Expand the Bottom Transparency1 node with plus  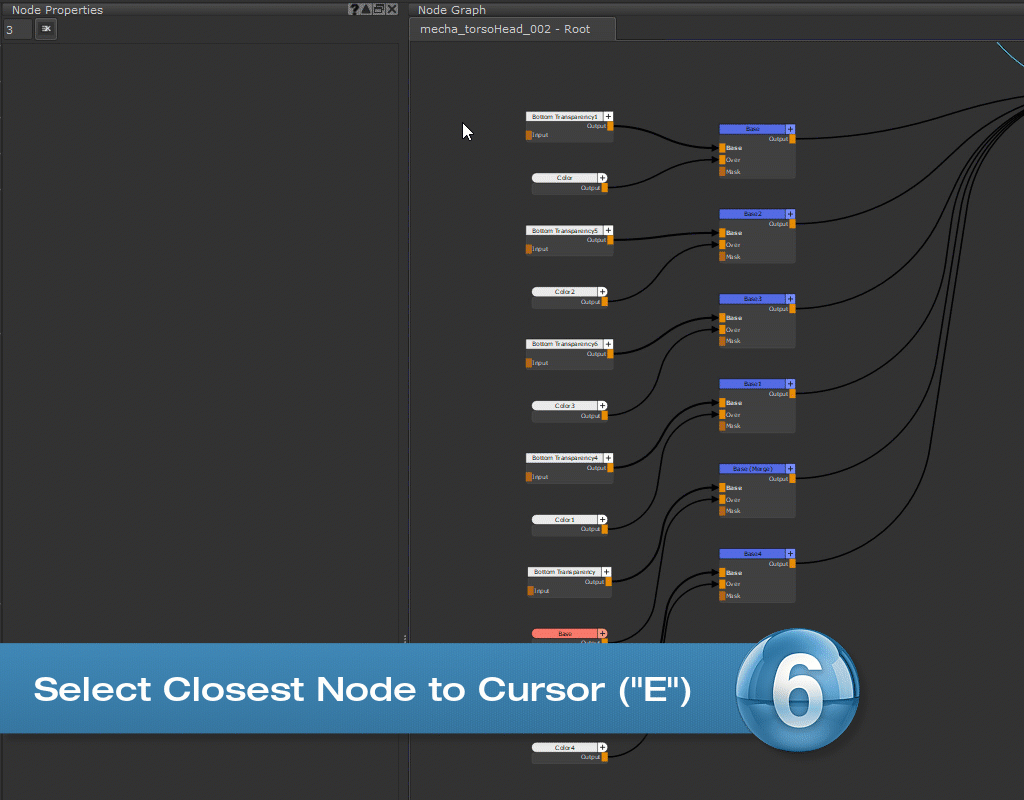[x=608, y=117]
